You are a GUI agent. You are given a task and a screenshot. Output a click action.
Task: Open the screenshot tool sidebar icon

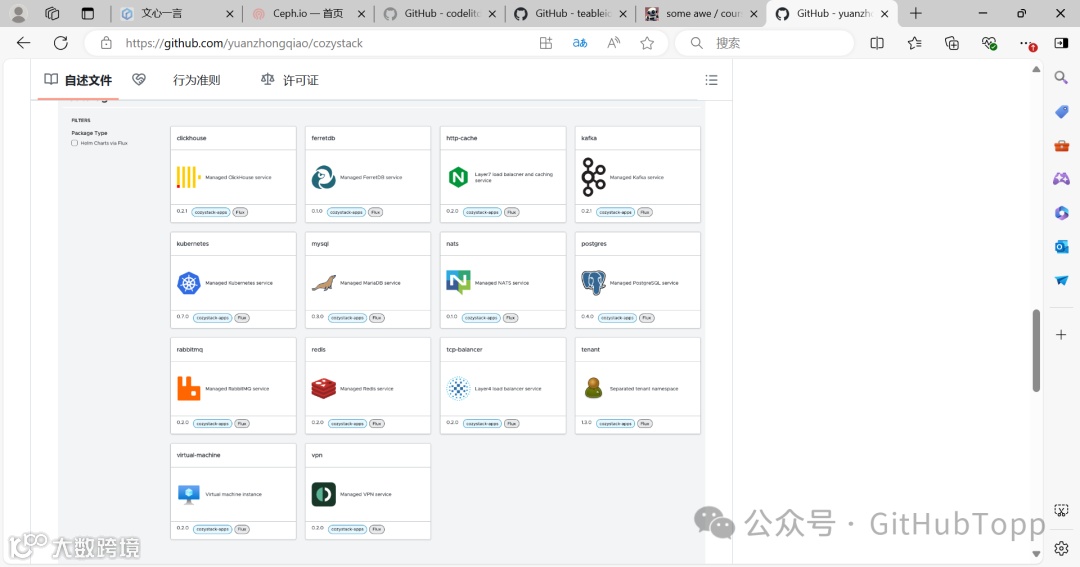[1061, 511]
